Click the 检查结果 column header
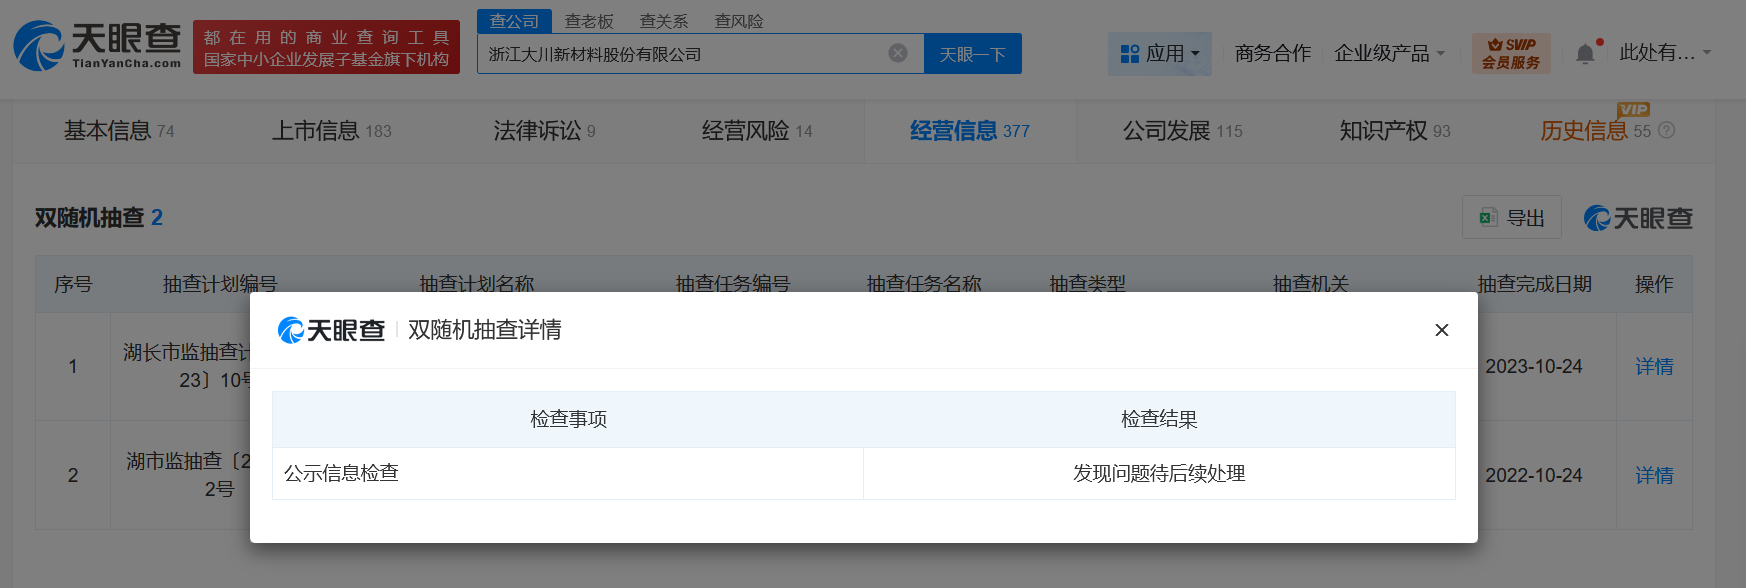 [1159, 419]
